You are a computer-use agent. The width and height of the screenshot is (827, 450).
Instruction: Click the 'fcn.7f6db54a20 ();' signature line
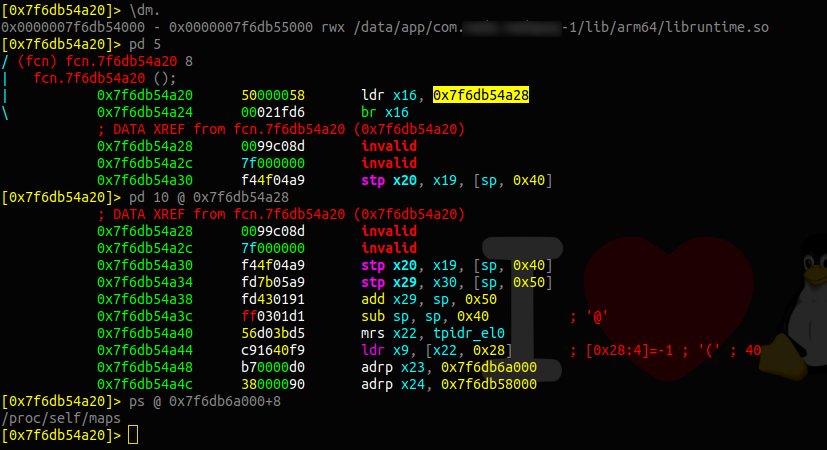pos(105,78)
